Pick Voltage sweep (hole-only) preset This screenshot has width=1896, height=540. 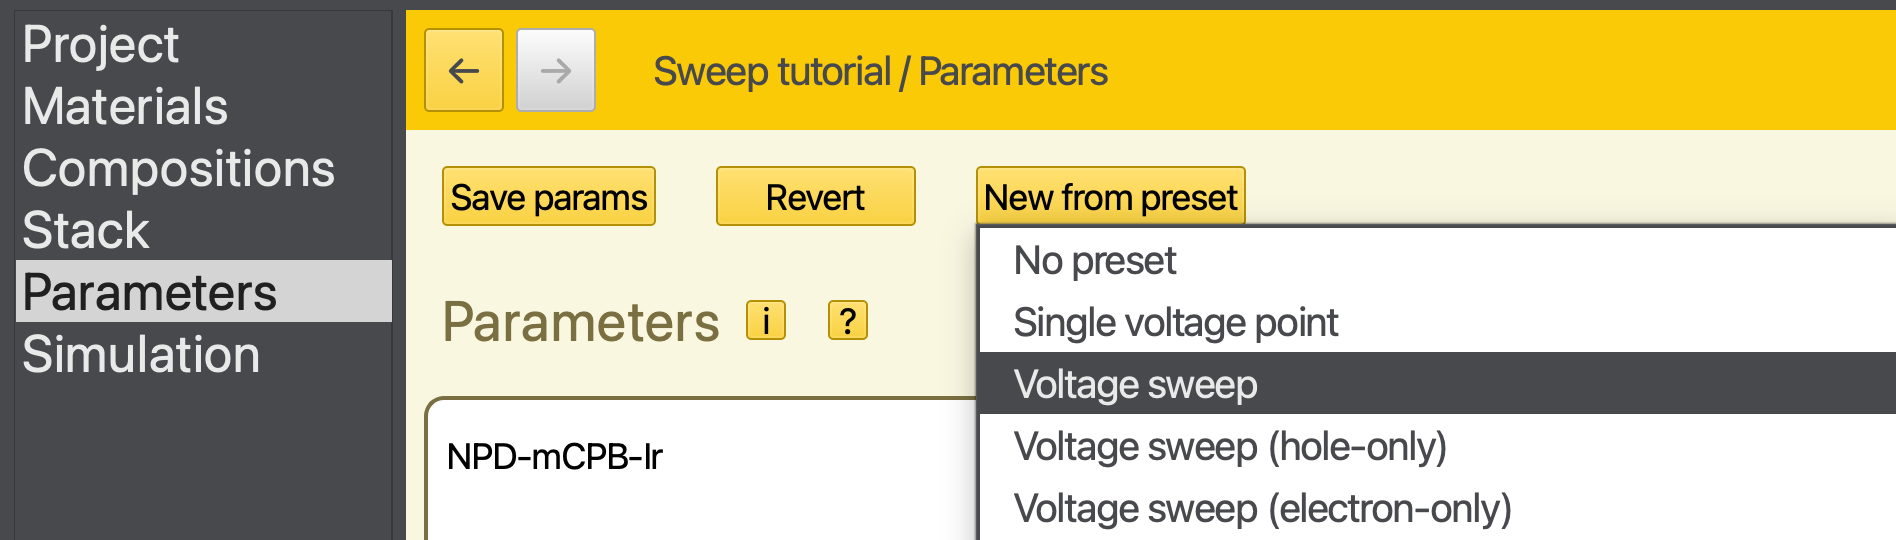tap(1230, 447)
